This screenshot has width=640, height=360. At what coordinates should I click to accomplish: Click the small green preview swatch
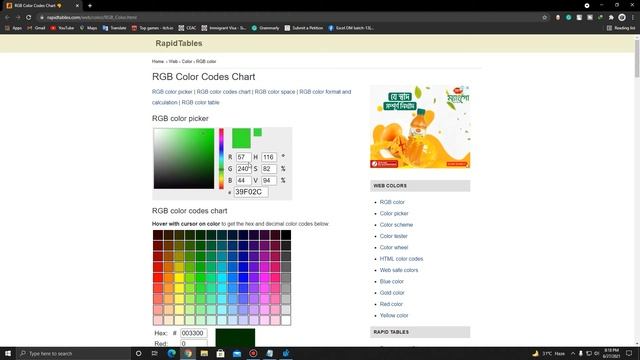pos(258,132)
